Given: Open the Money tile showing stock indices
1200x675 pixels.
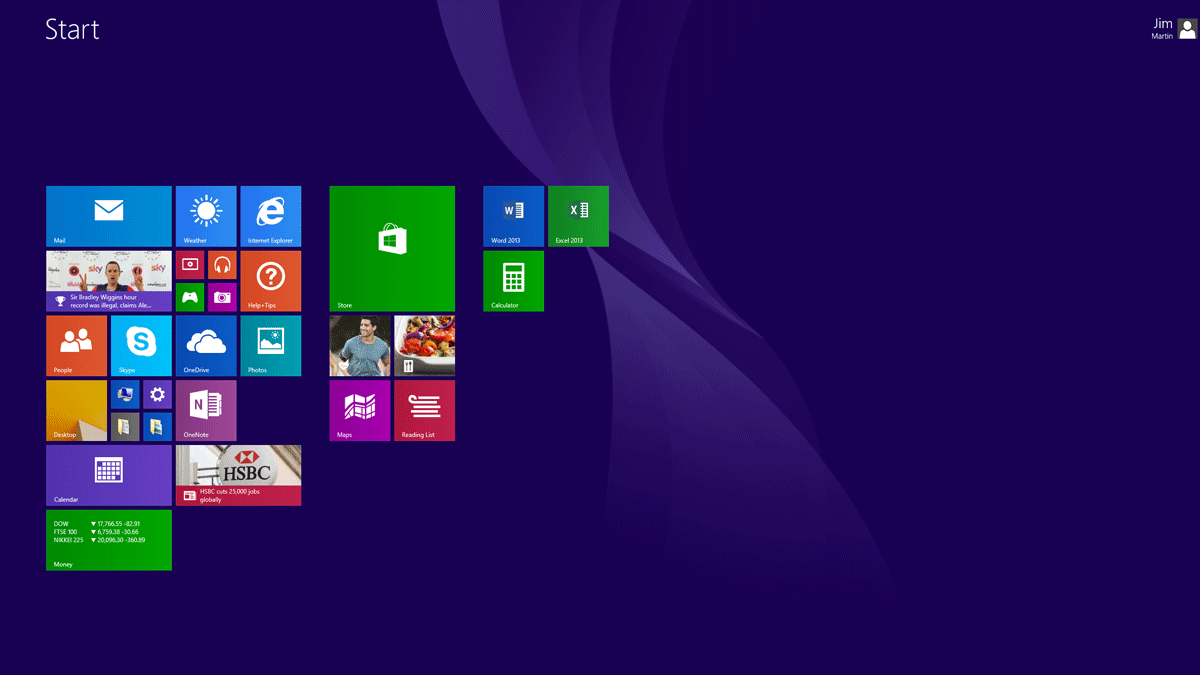Looking at the screenshot, I should pos(108,540).
